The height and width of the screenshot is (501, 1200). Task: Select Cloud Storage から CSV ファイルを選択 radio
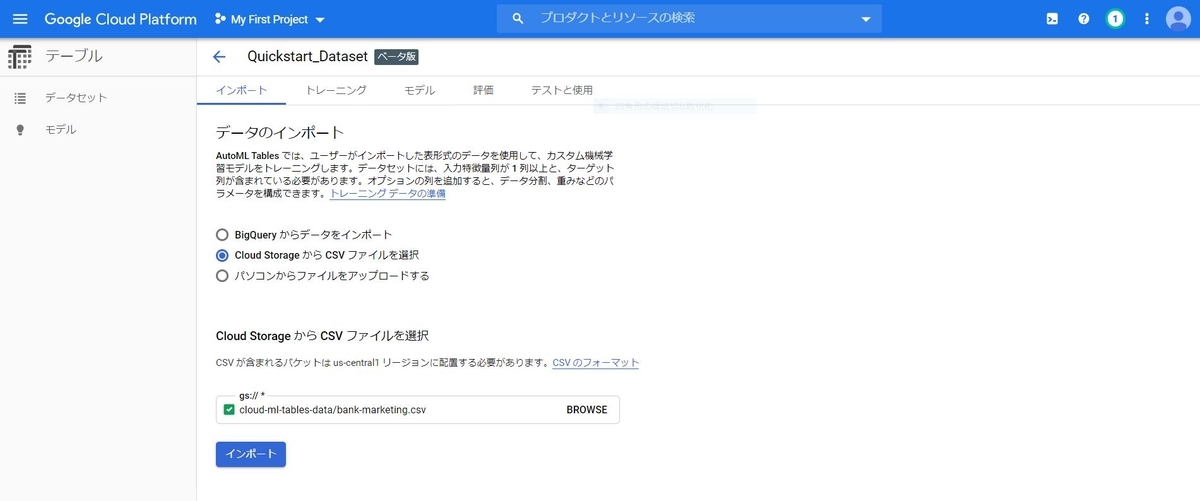[223, 255]
